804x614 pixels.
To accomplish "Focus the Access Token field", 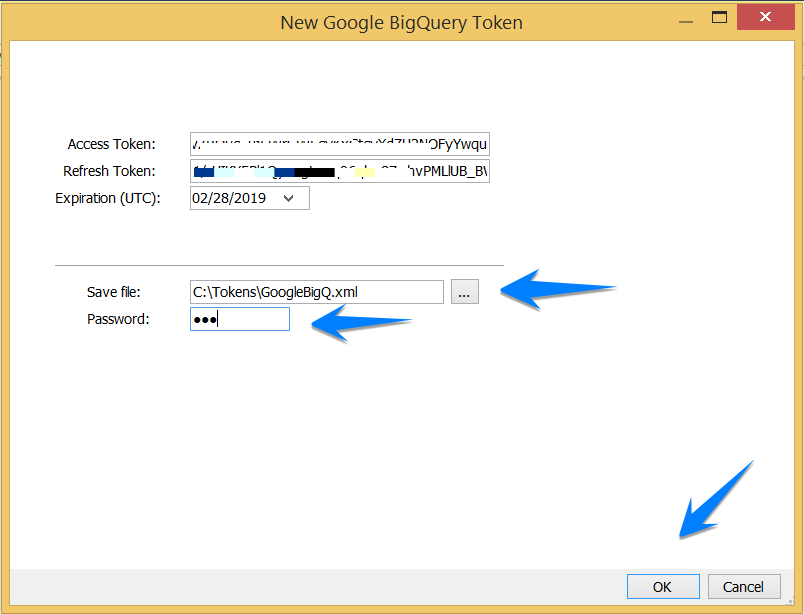I will point(339,144).
